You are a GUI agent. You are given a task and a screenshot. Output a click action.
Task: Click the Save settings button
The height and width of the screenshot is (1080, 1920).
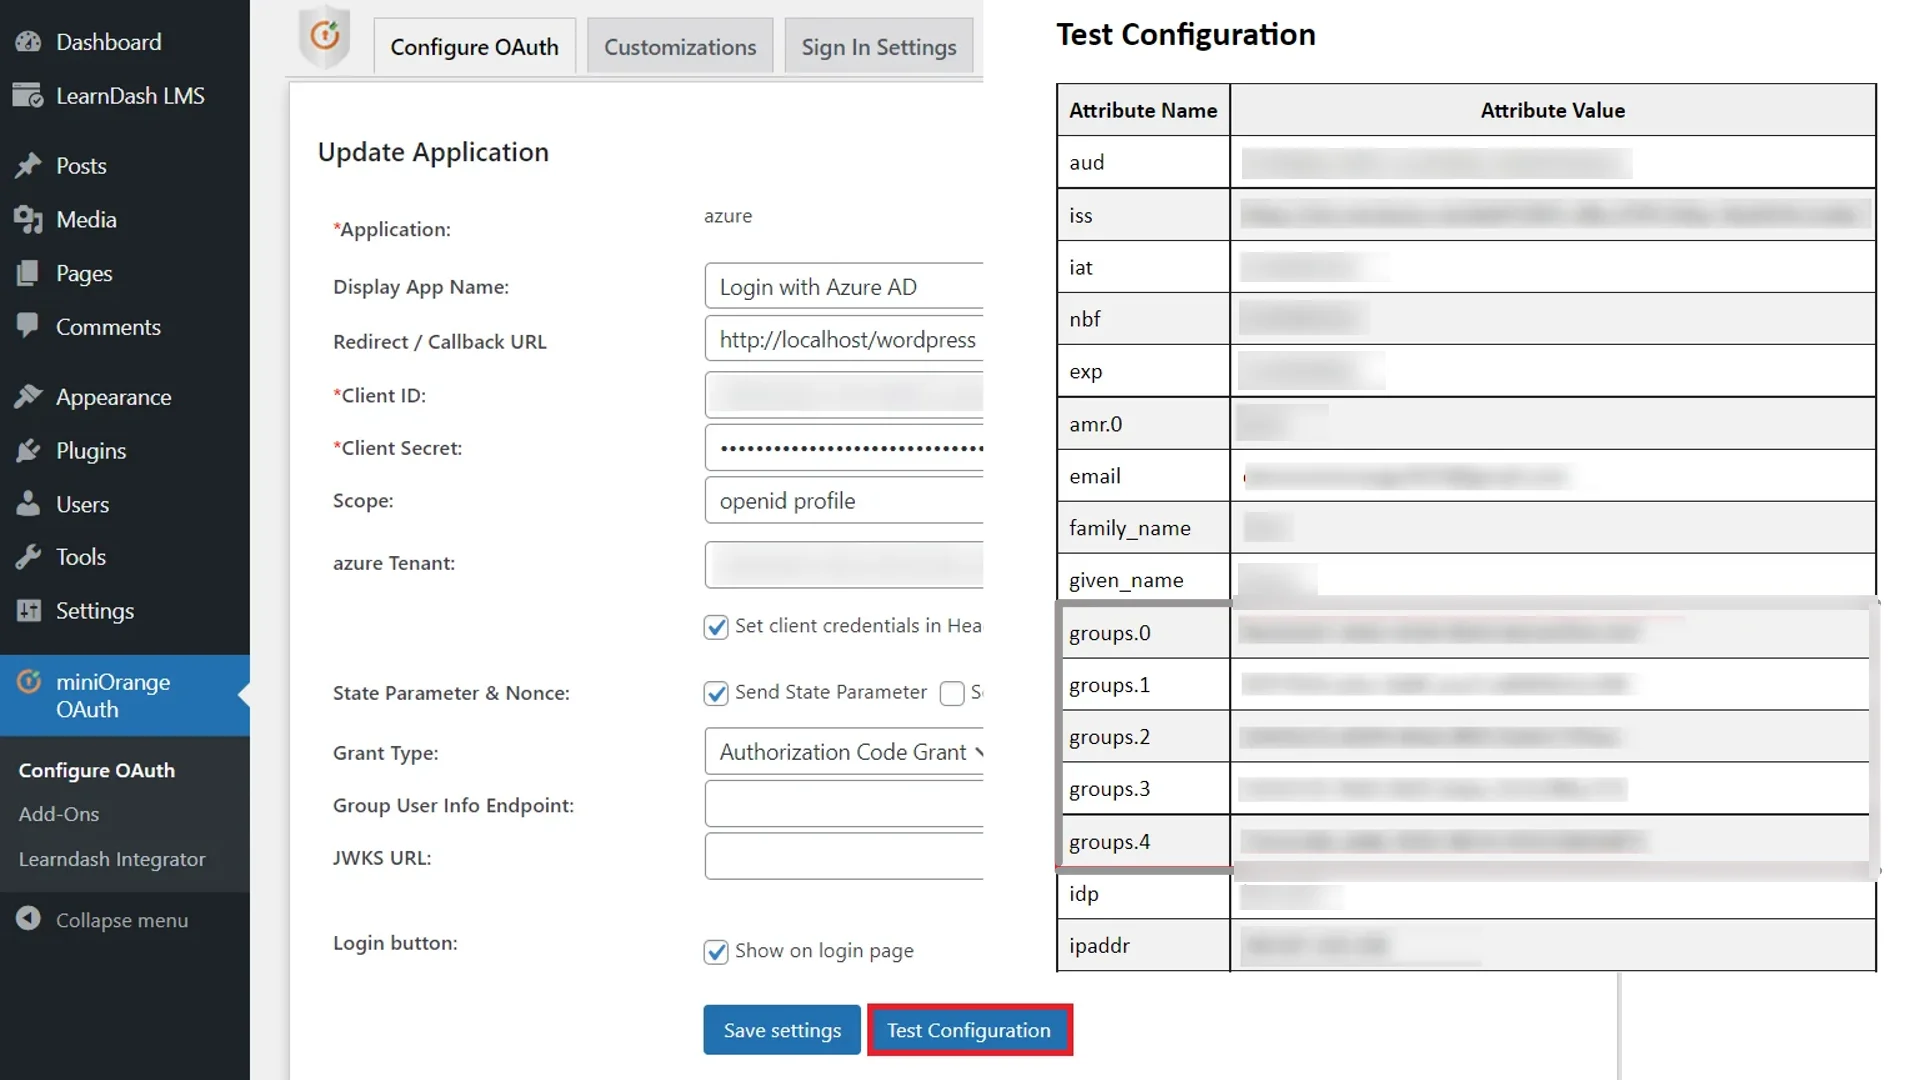[x=782, y=1030]
